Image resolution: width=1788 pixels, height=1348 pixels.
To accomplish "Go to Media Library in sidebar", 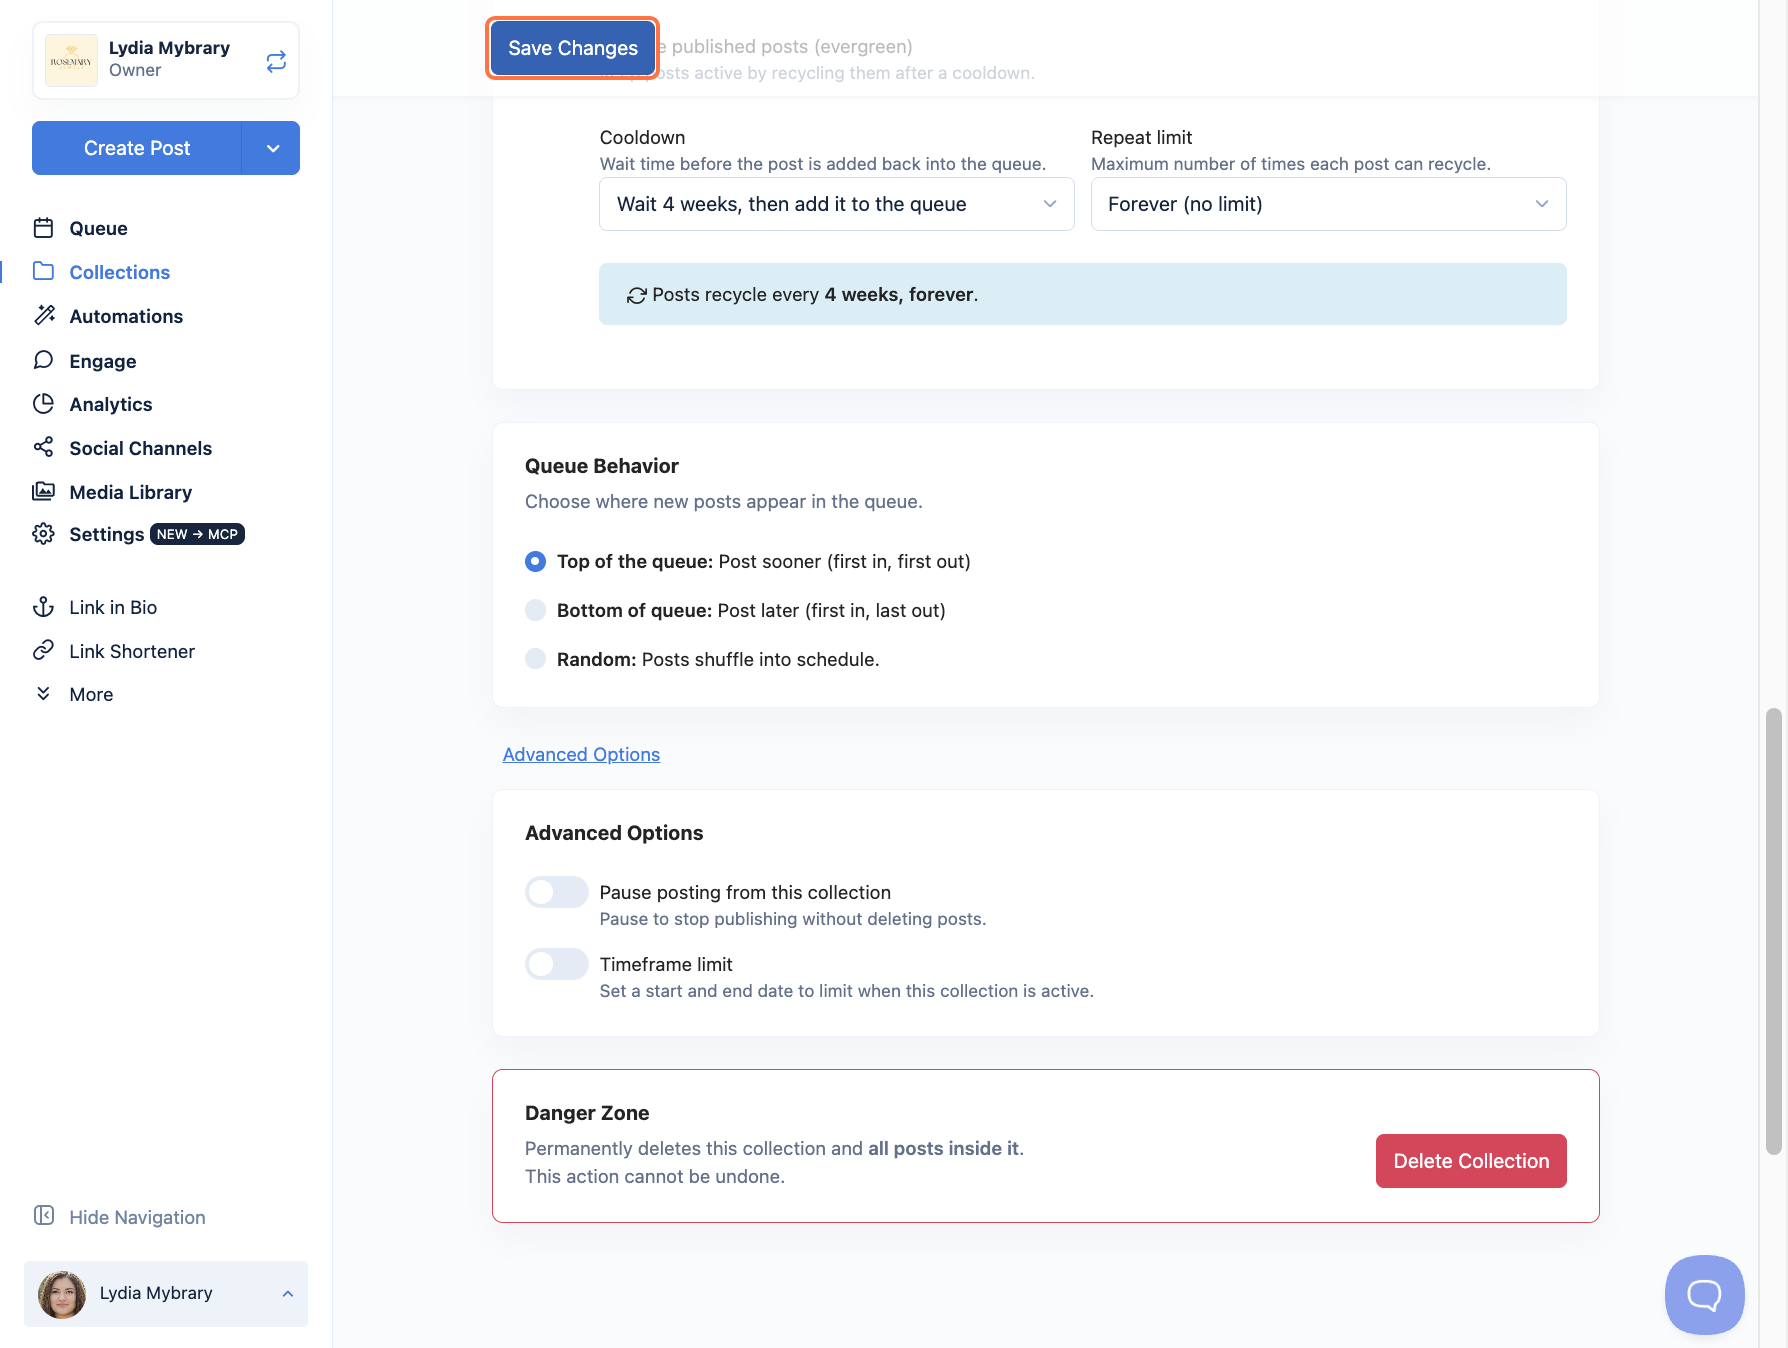I will [x=130, y=492].
